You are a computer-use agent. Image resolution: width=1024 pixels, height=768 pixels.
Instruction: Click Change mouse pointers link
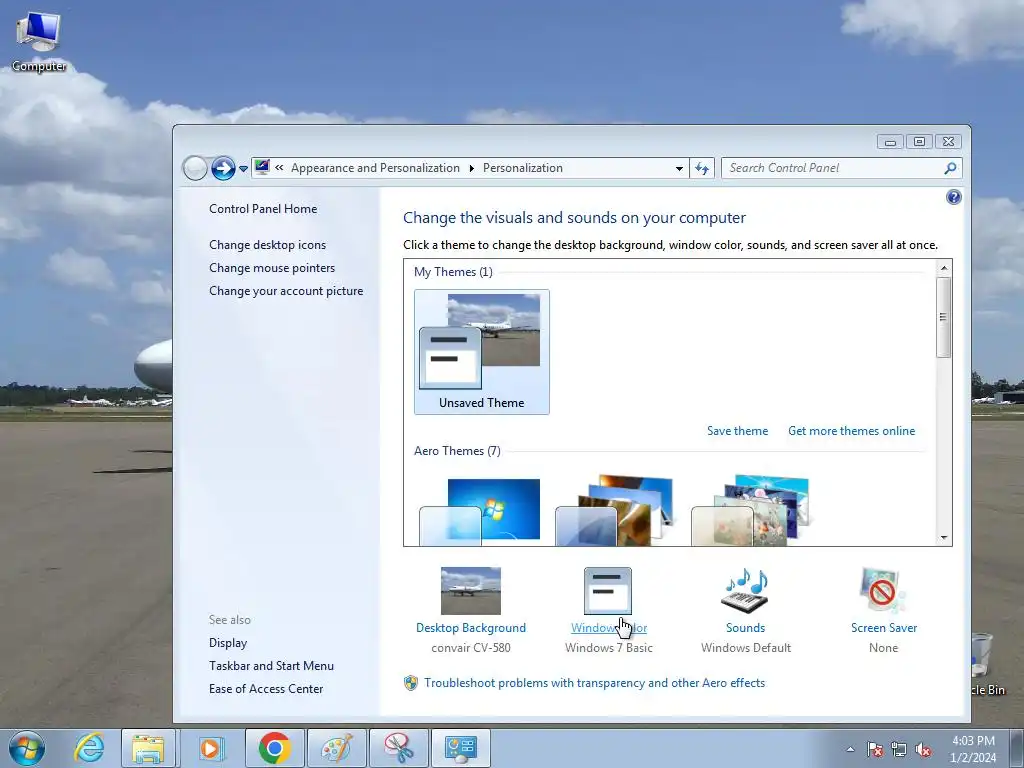tap(272, 268)
